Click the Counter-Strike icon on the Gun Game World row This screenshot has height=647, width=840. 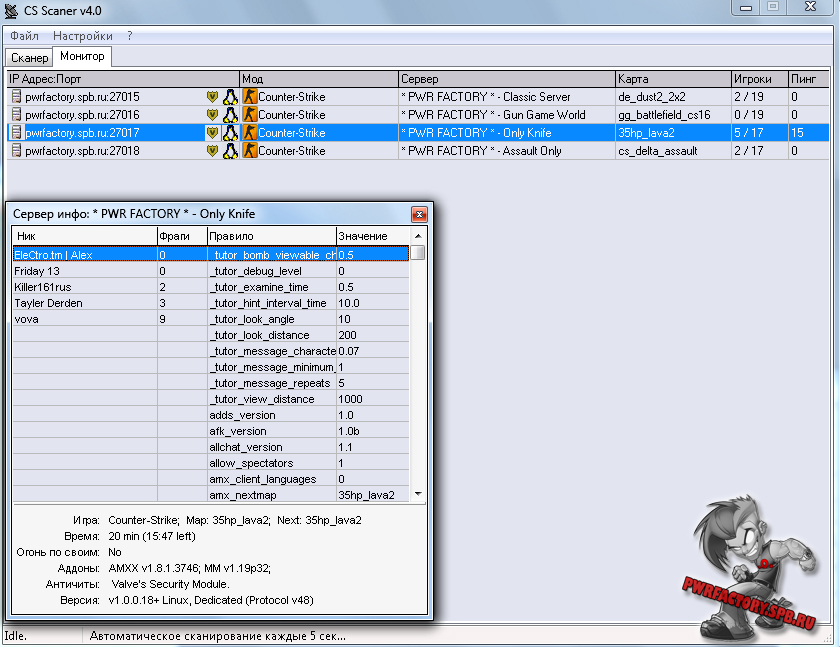[250, 115]
